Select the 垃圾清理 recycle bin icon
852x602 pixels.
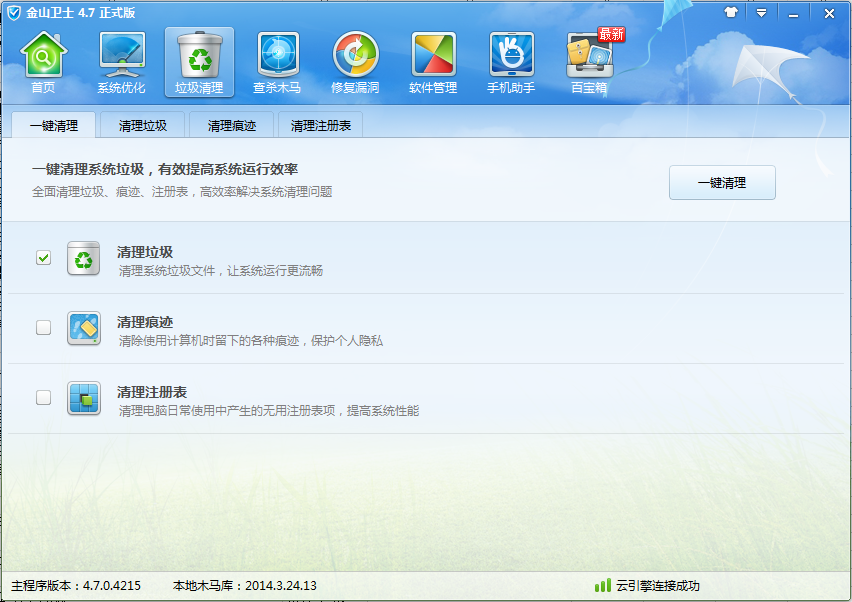click(199, 62)
